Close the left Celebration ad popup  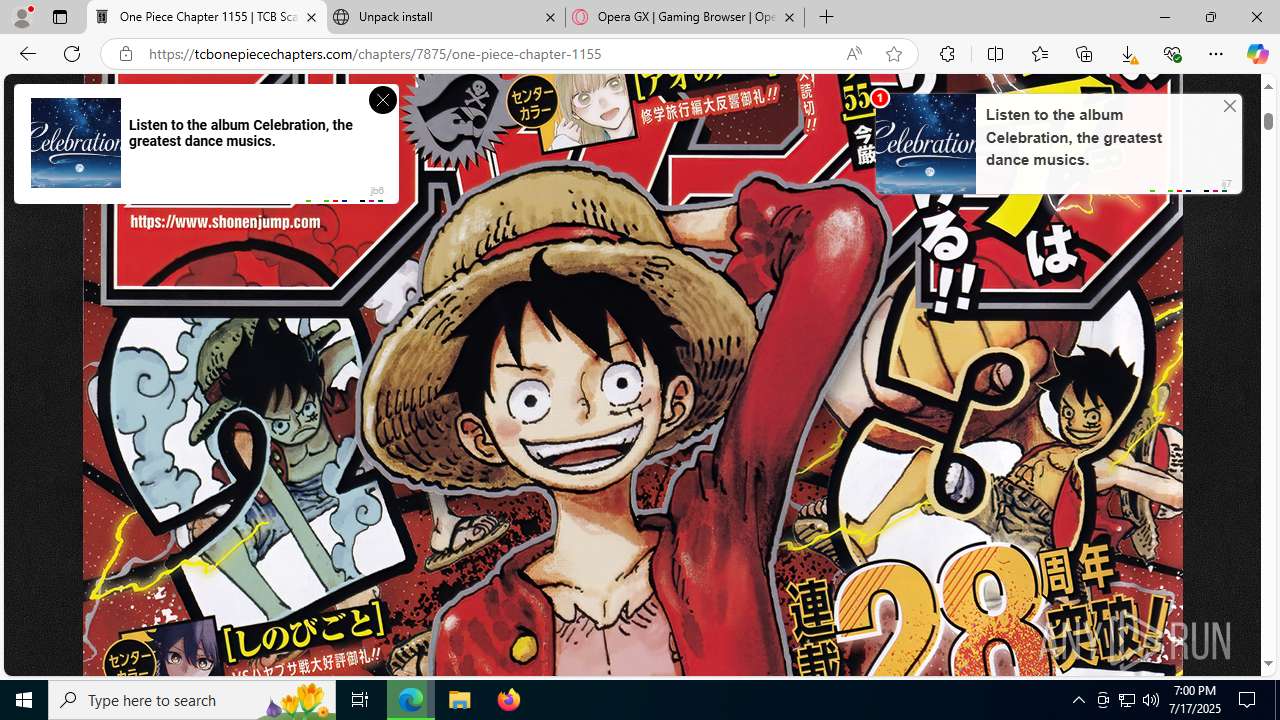click(x=382, y=100)
